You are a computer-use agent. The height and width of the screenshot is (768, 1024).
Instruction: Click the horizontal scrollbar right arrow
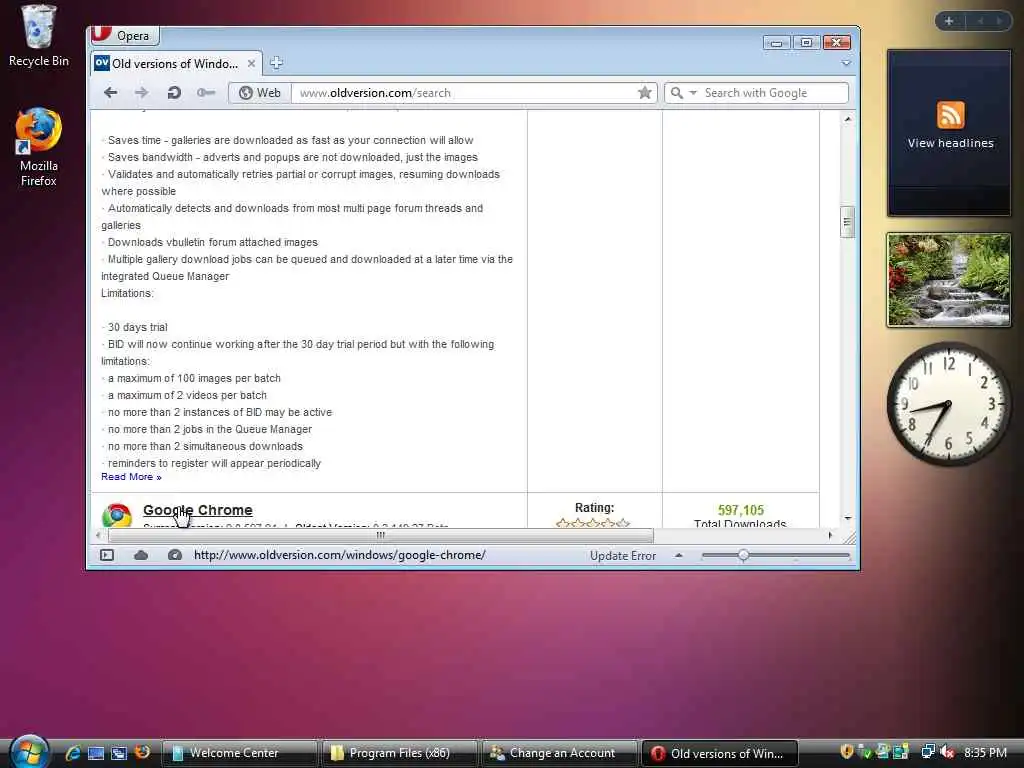click(x=830, y=536)
